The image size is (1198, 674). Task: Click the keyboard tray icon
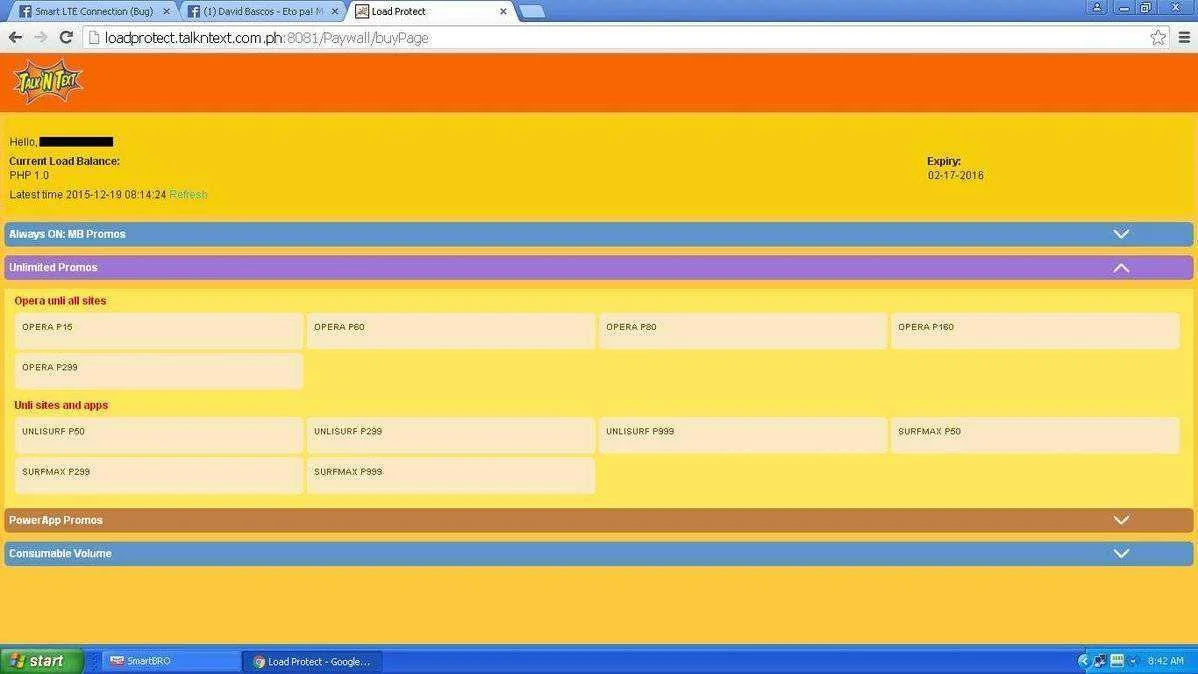1117,661
